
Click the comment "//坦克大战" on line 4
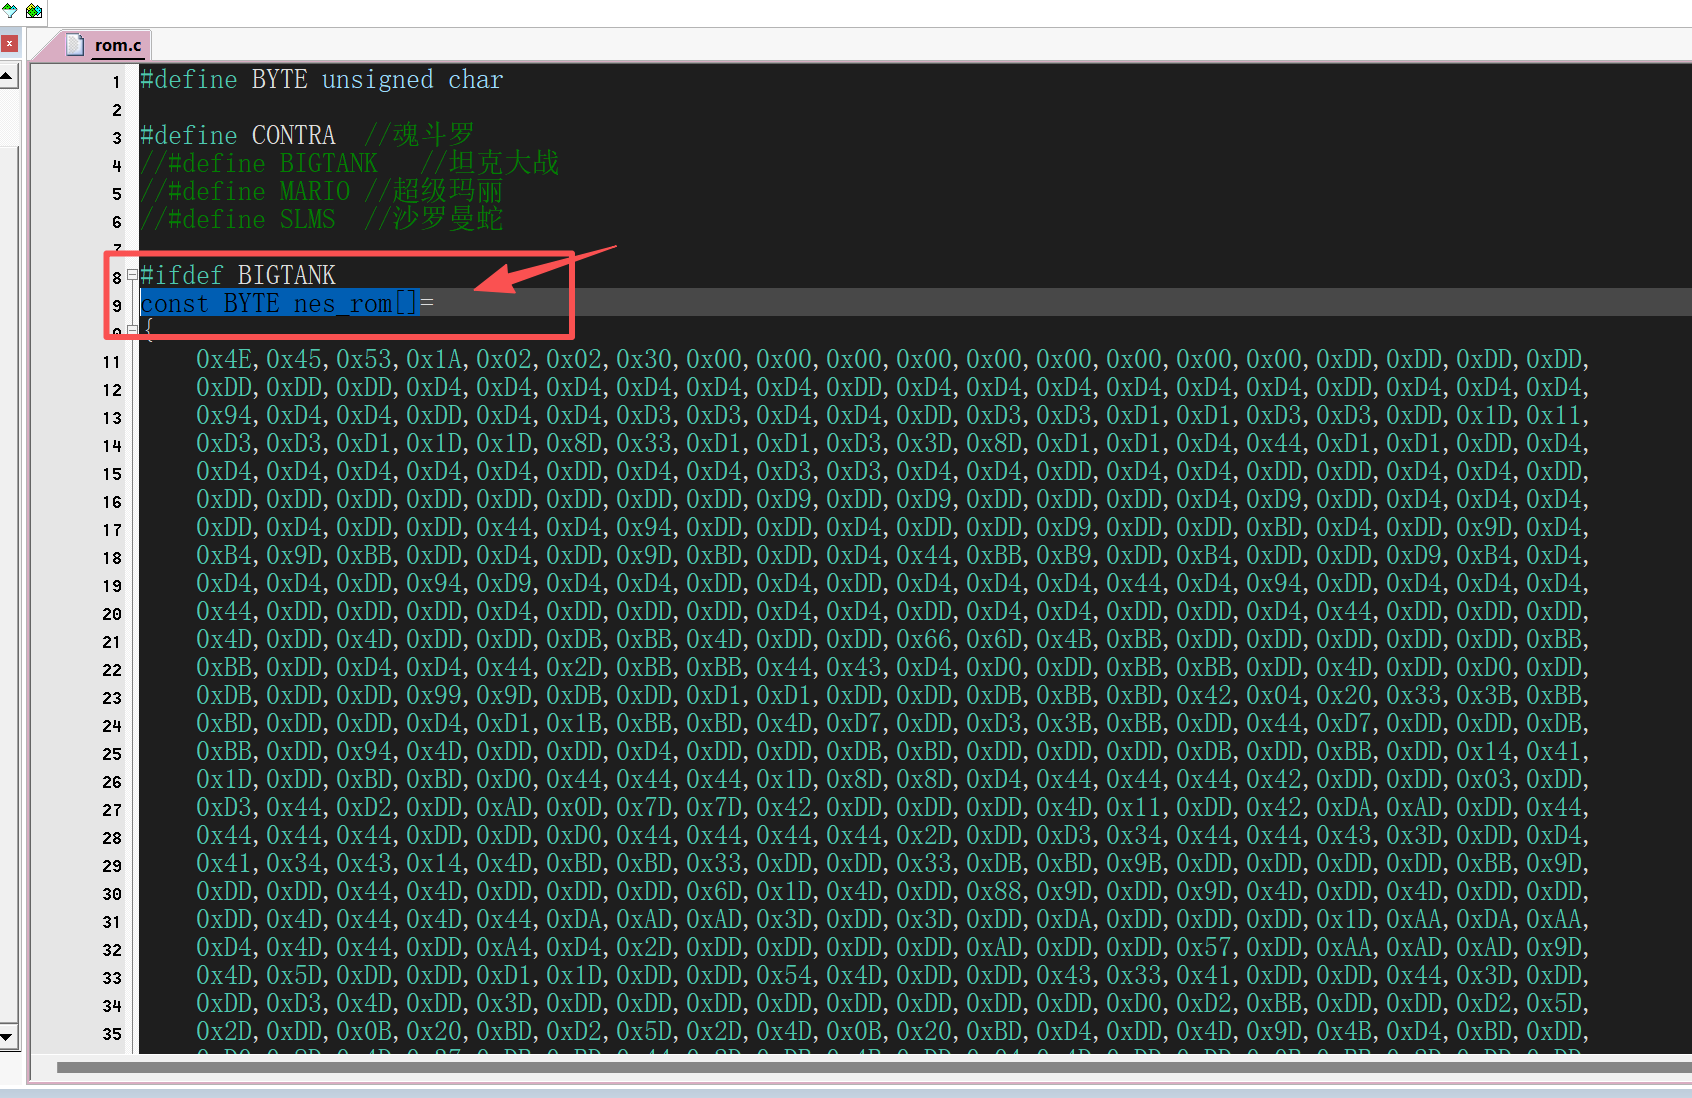point(490,163)
